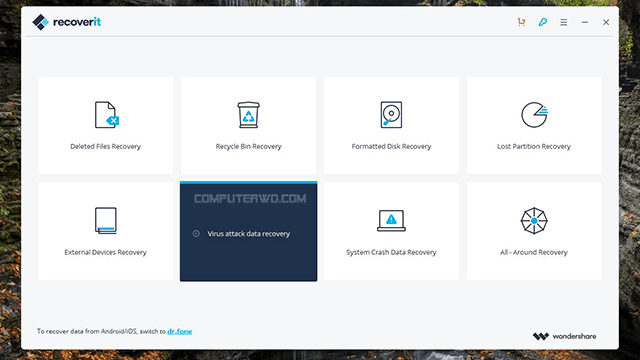Click the Lost Partition Recovery label text
Image resolution: width=640 pixels, height=360 pixels.
(534, 146)
